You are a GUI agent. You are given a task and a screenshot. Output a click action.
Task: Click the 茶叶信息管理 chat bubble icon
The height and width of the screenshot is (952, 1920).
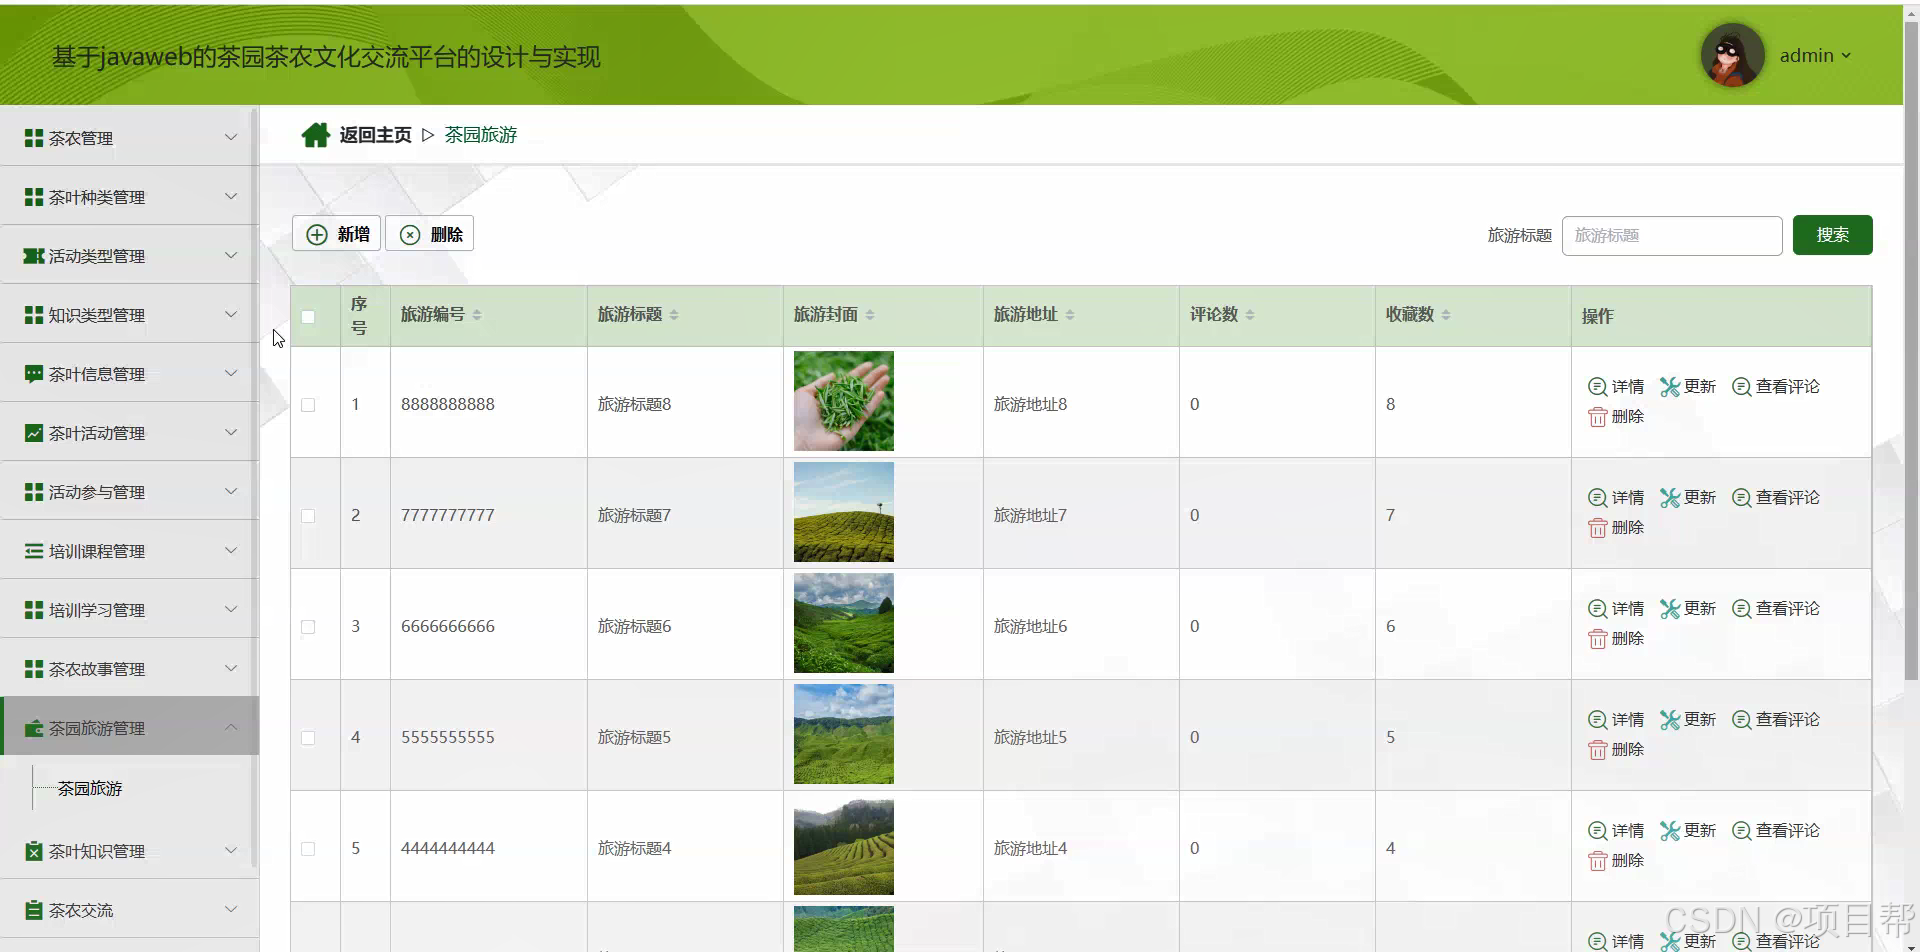[34, 374]
